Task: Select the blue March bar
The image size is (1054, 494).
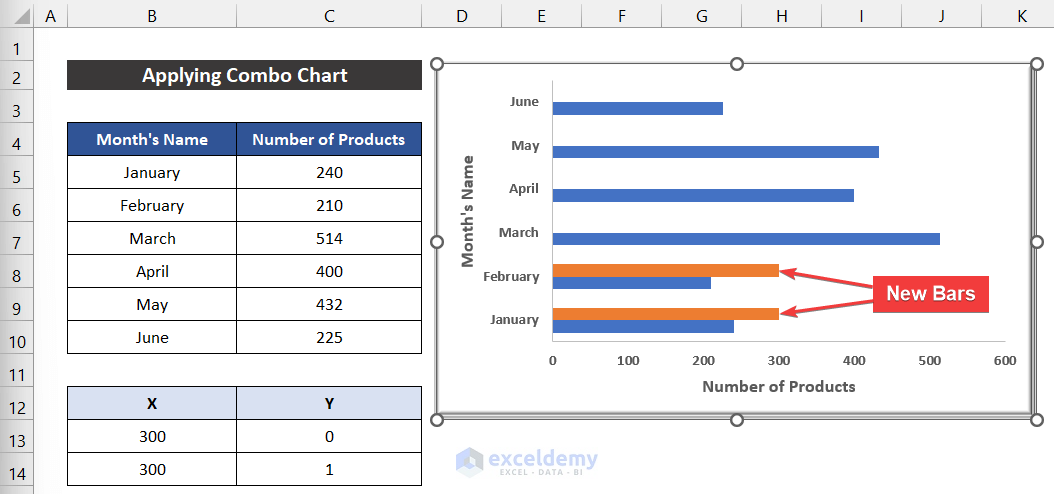Action: (745, 239)
